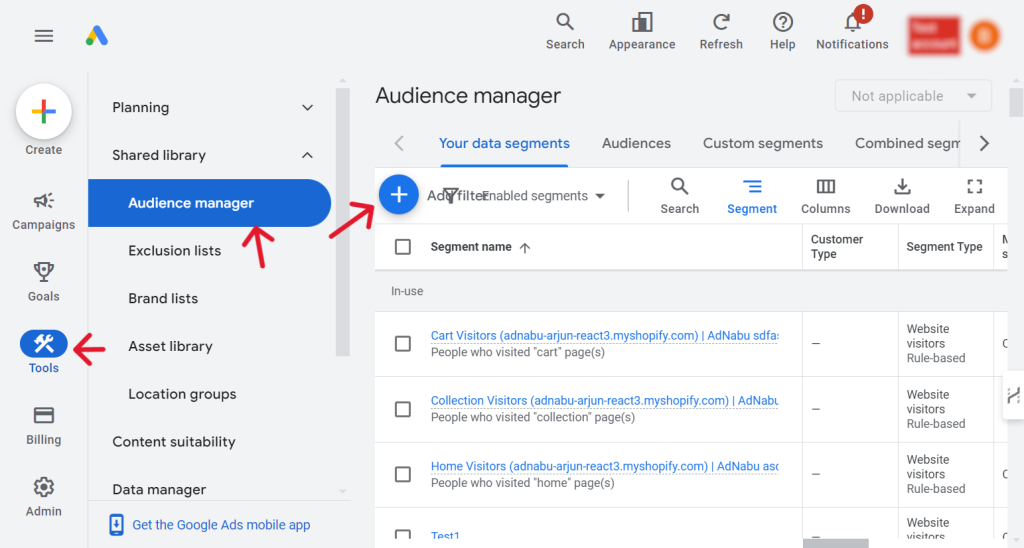Expand the table to full view
Viewport: 1024px width, 548px height.
point(974,196)
